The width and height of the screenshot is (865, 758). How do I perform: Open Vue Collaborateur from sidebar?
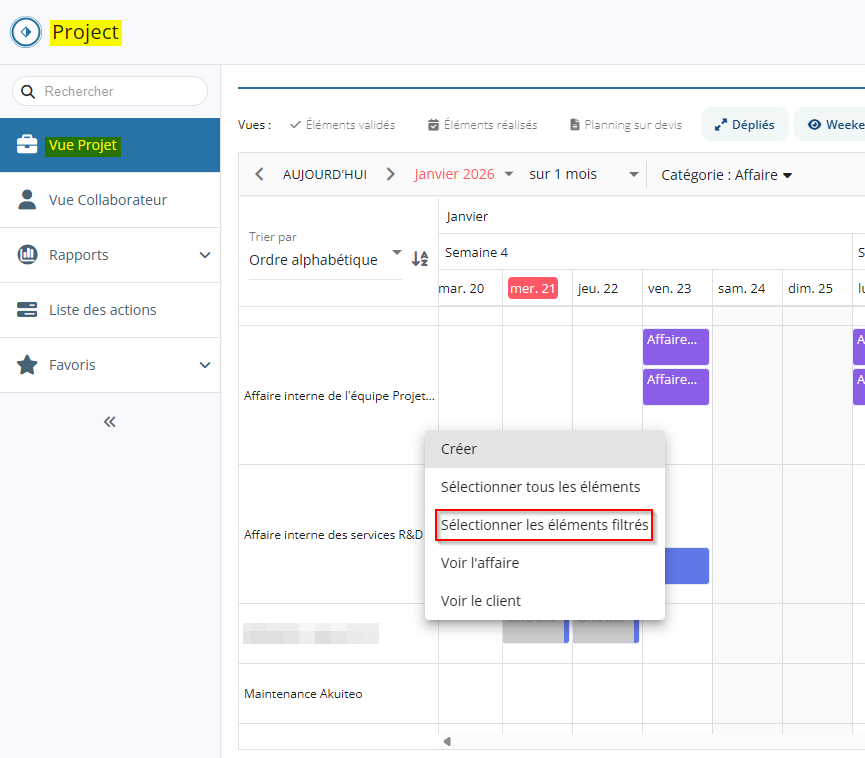point(108,200)
